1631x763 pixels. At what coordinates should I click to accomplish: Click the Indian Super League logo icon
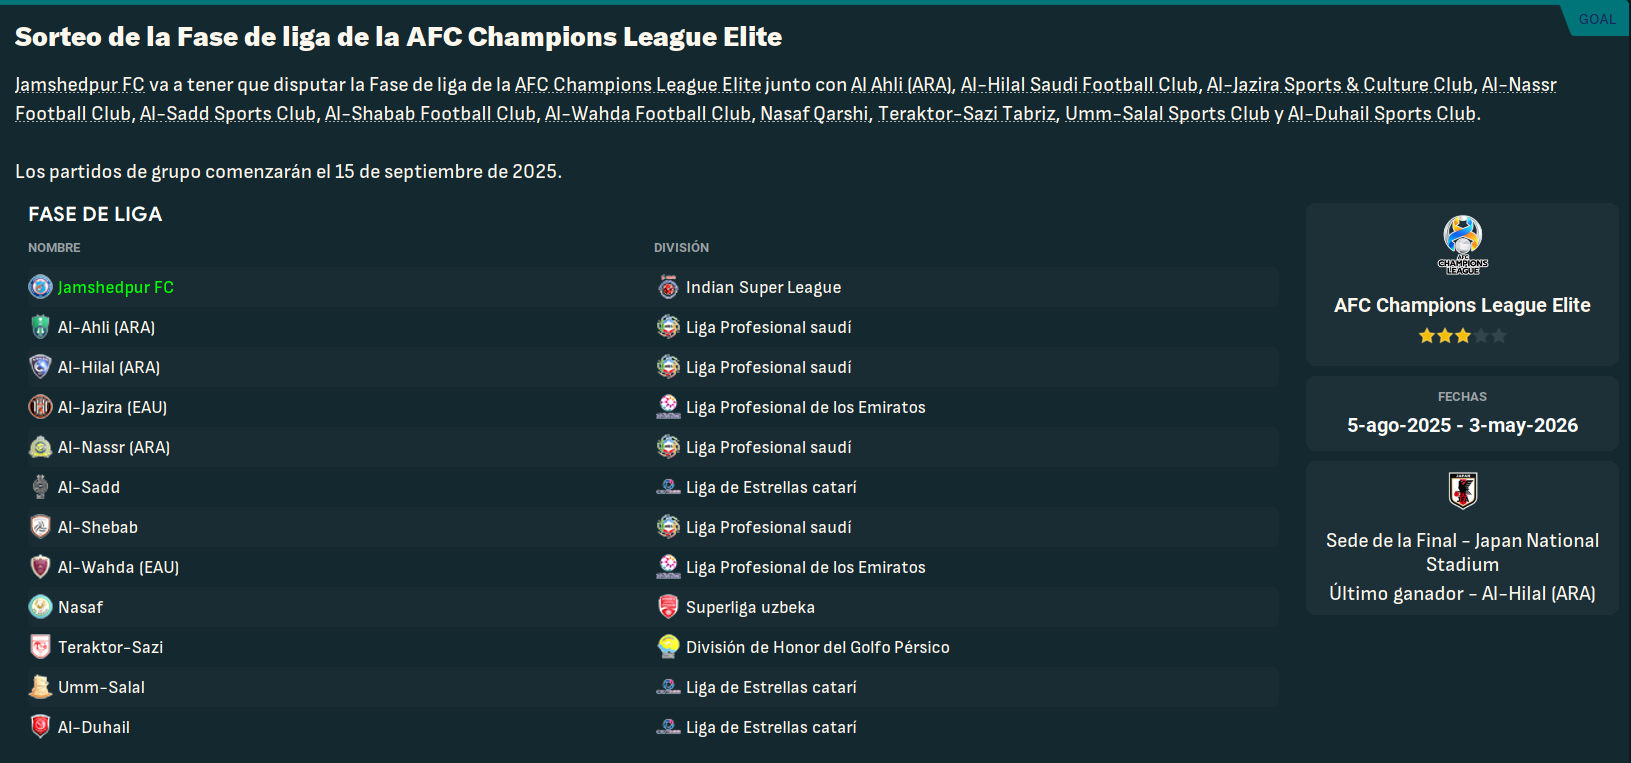pyautogui.click(x=668, y=287)
